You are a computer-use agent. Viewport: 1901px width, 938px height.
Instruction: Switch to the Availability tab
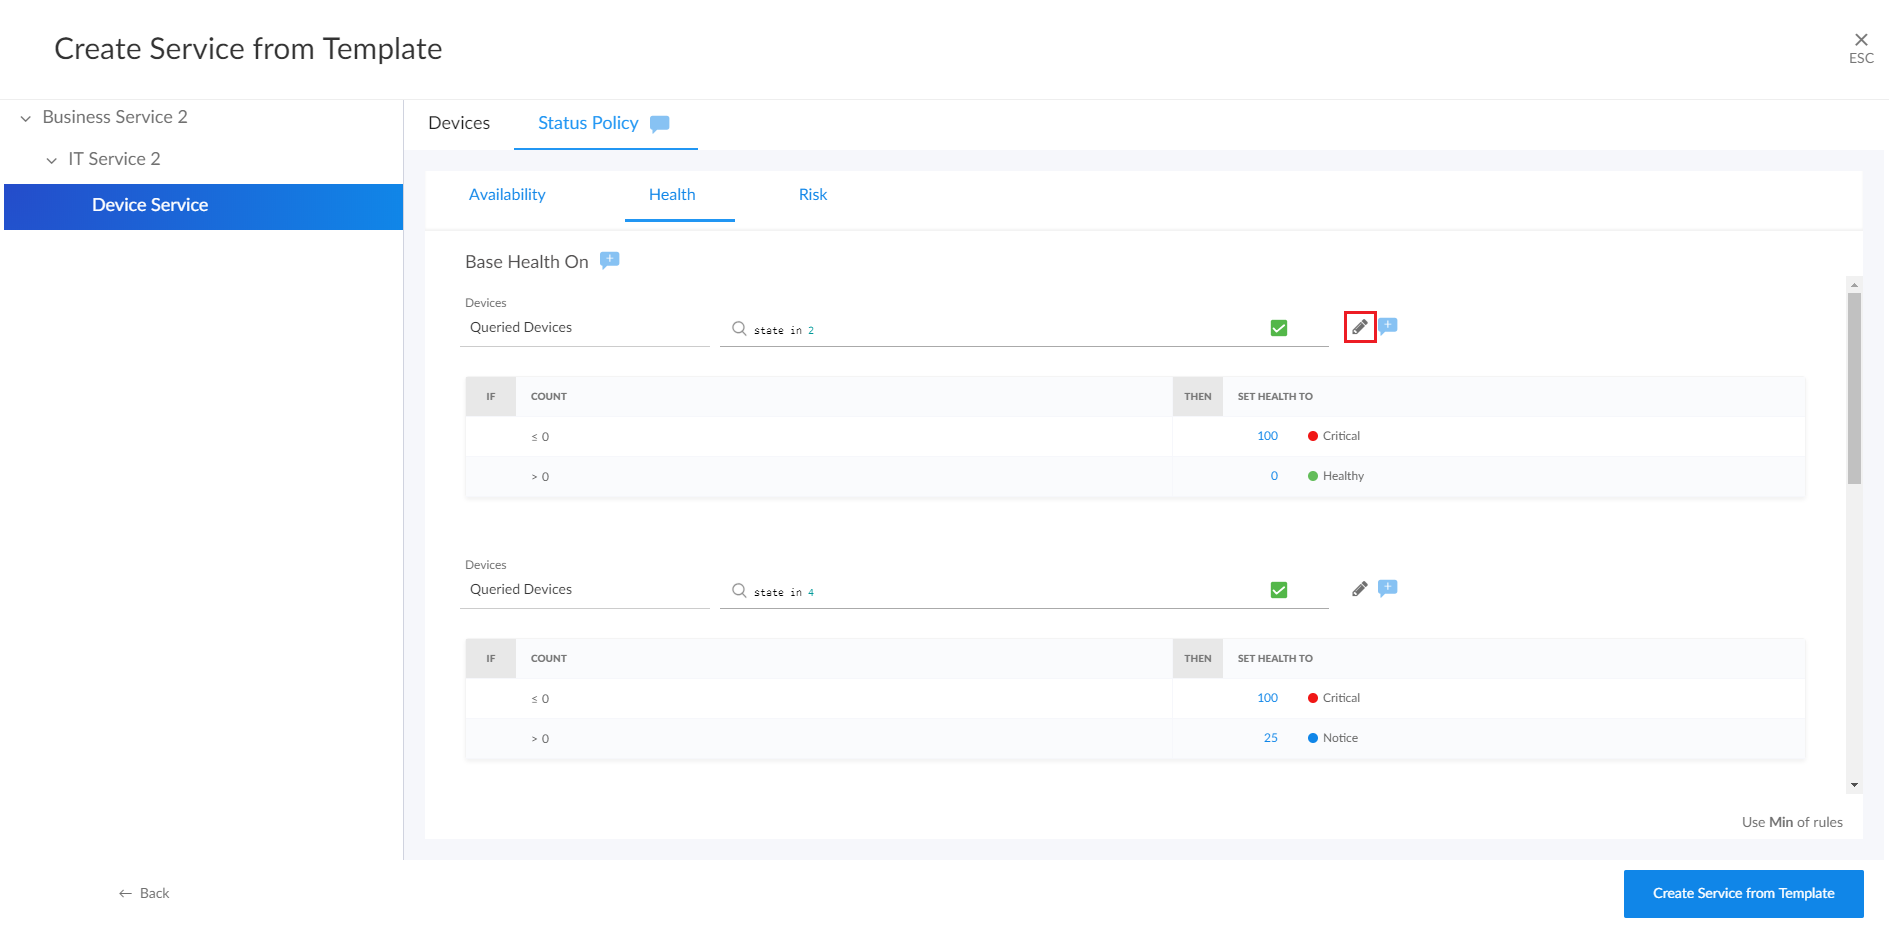tap(507, 195)
